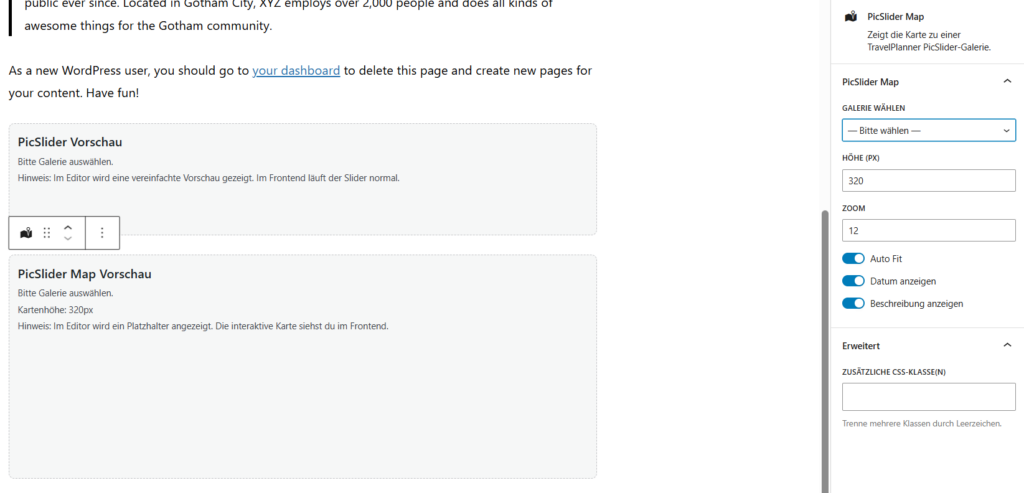Click the PicSlider Map icon in sidebar header
1024x493 pixels.
pos(850,17)
